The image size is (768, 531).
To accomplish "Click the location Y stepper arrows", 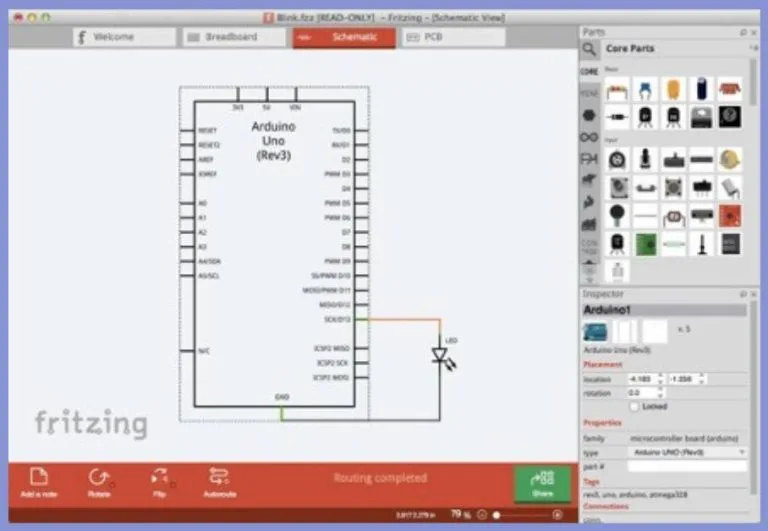I will (702, 379).
